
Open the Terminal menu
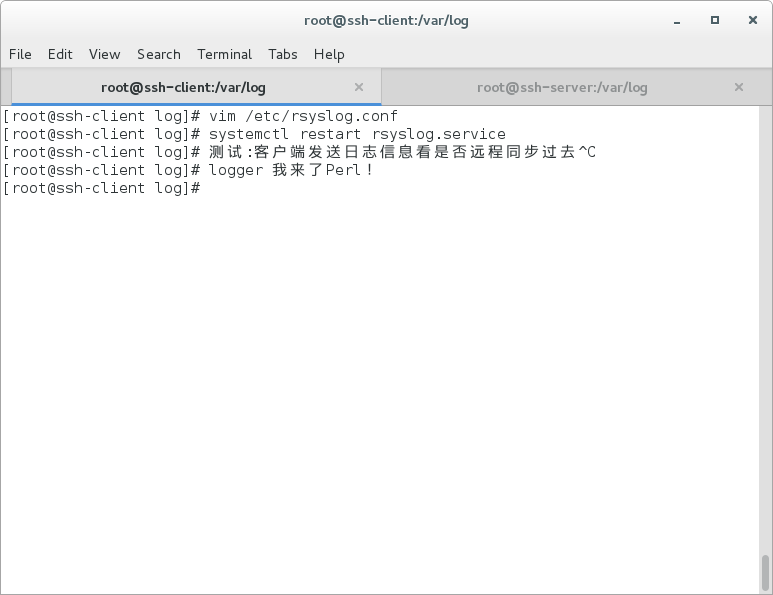click(224, 54)
